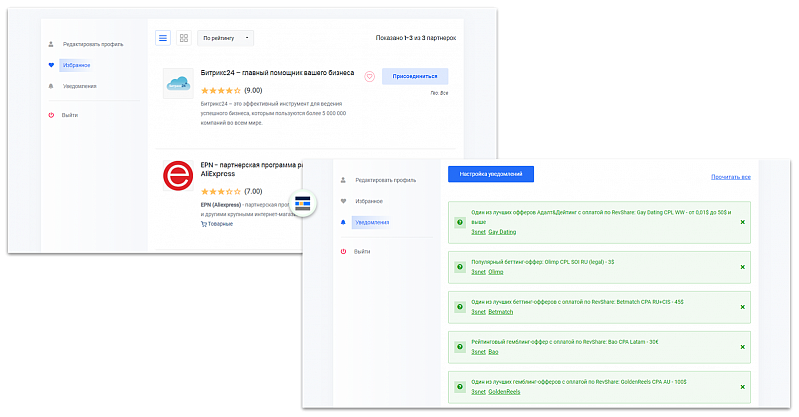799x417 pixels.
Task: Toggle the favorite heart for Битрикс24
Action: click(369, 76)
